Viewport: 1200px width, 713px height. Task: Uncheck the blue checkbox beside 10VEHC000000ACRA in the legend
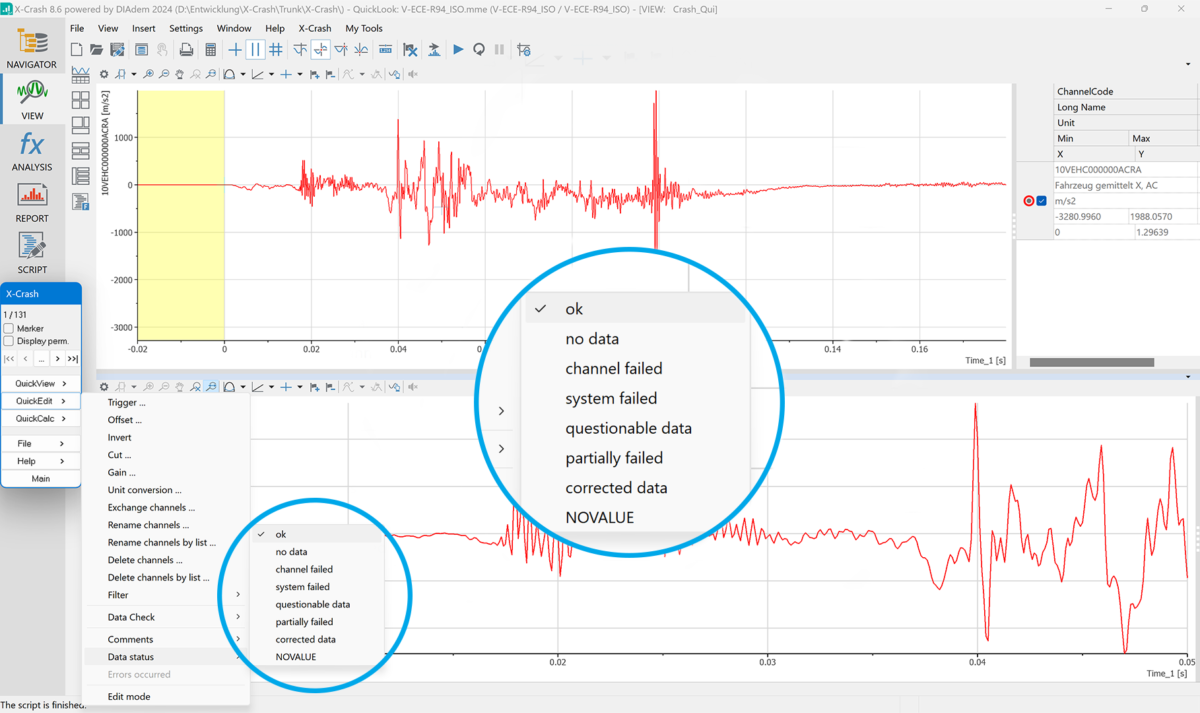pos(1042,201)
